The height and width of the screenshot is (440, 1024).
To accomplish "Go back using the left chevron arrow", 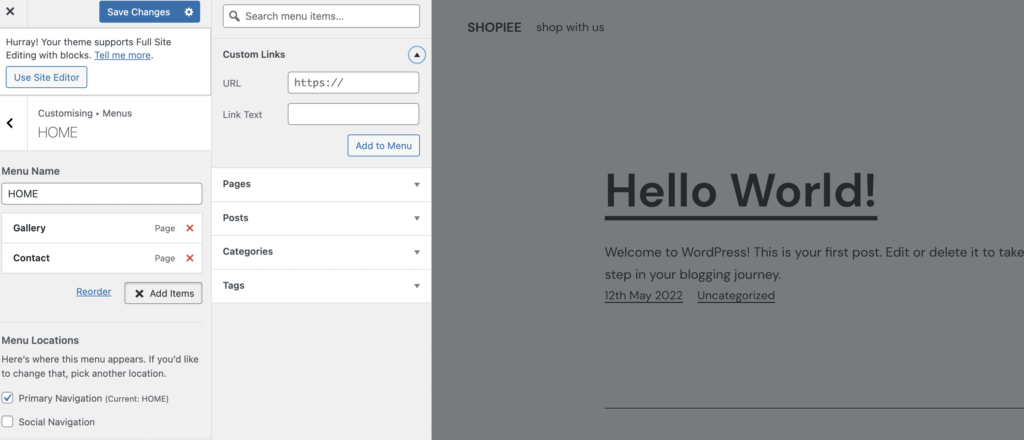I will 10,123.
